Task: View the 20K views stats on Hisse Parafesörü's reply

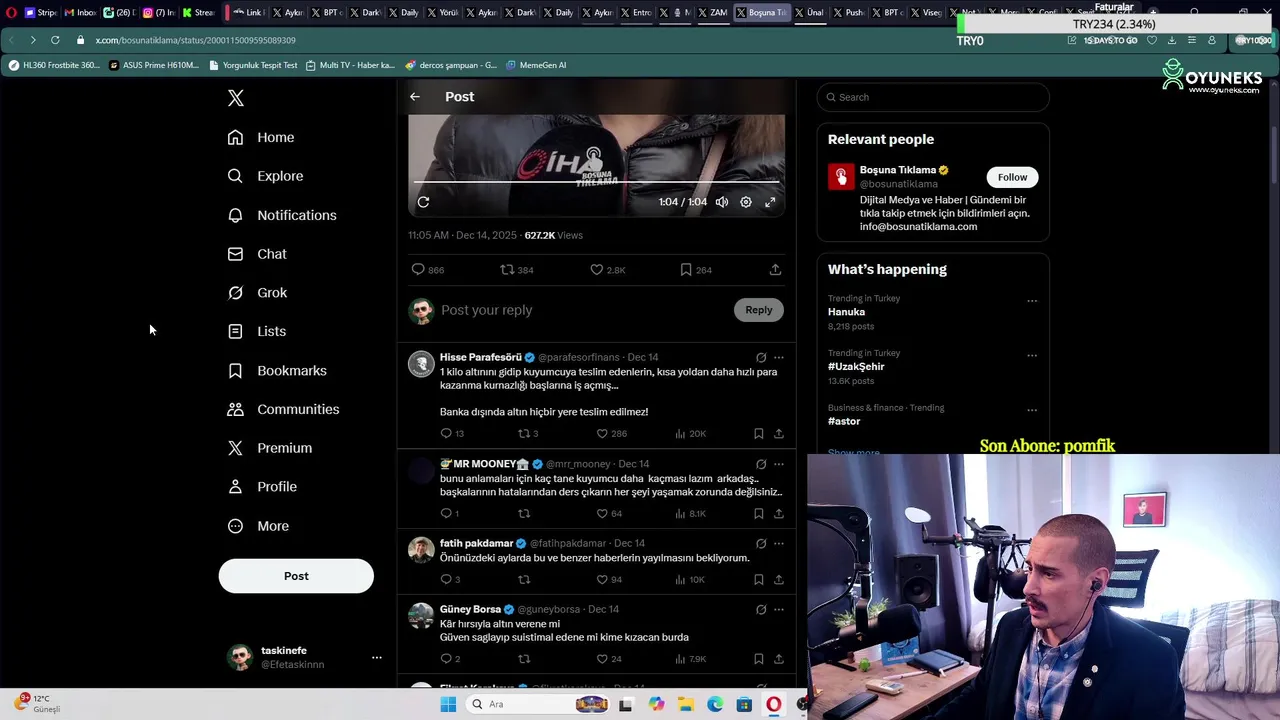Action: [691, 434]
